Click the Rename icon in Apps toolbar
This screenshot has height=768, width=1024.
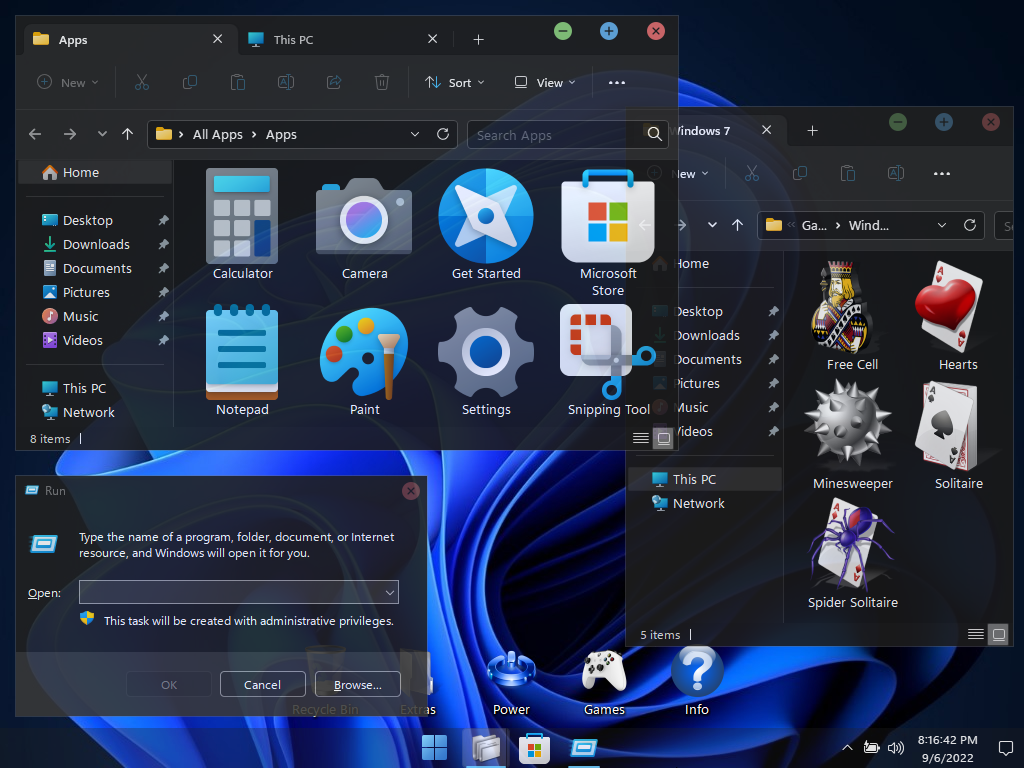286,82
